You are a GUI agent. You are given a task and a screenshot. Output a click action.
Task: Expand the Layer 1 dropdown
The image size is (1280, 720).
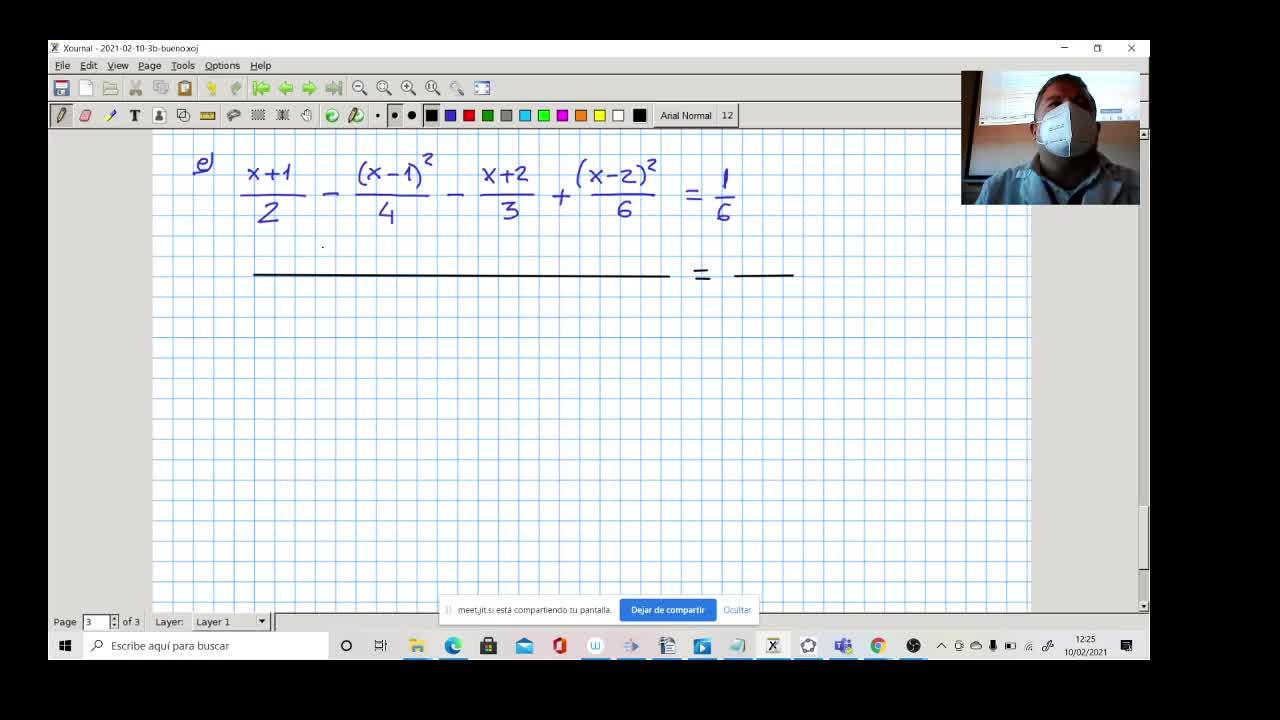[x=231, y=622]
